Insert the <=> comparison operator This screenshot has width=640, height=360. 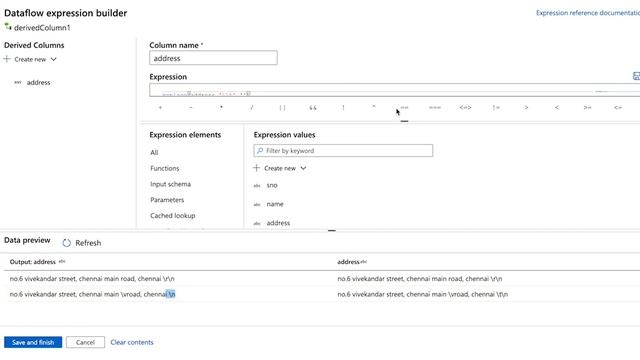pyautogui.click(x=465, y=107)
